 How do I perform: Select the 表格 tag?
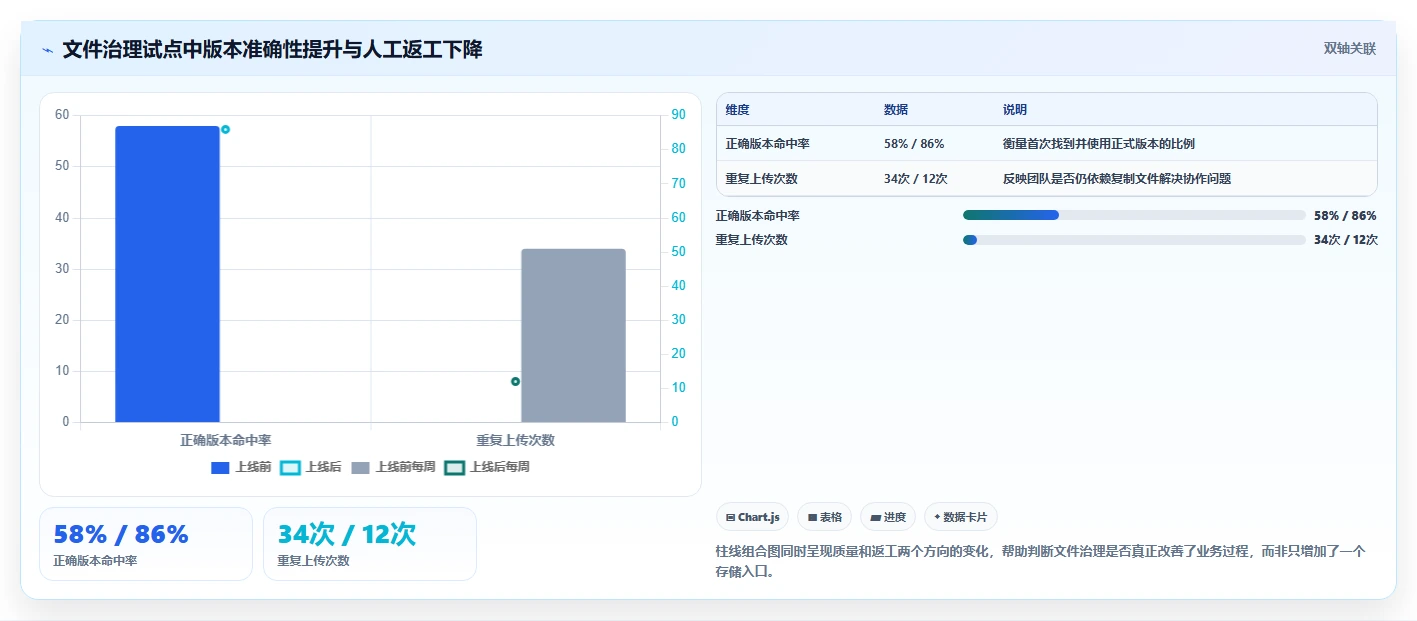point(825,517)
